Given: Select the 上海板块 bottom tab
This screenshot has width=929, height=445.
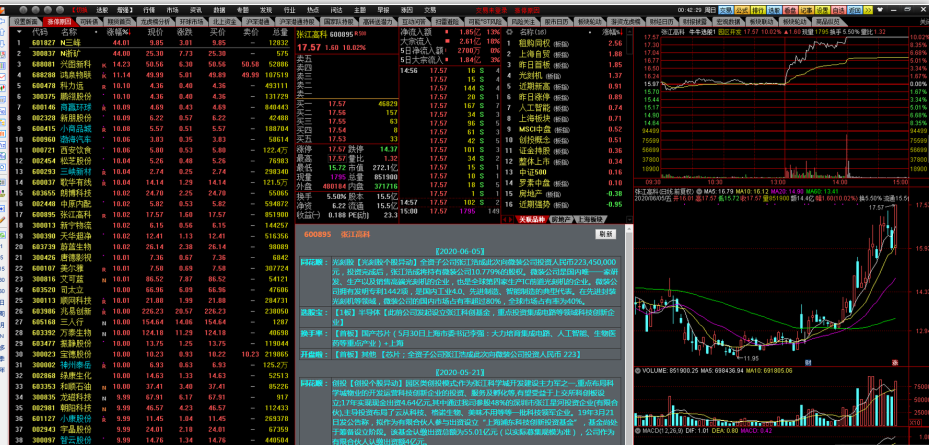Looking at the screenshot, I should pyautogui.click(x=589, y=219).
